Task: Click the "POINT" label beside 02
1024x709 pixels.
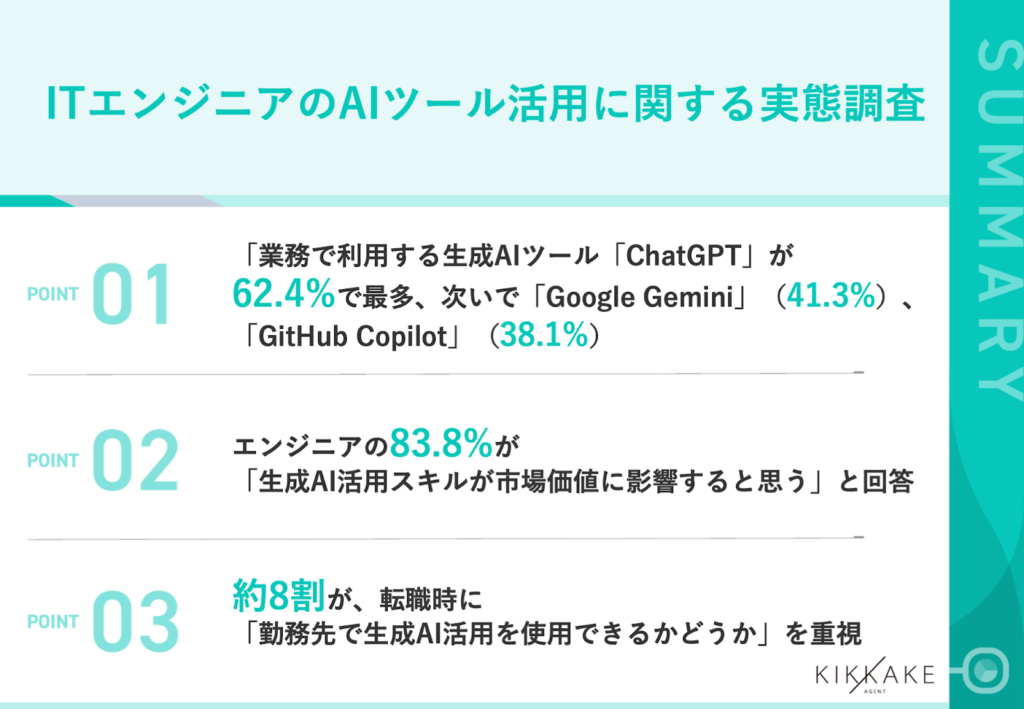Action: 53,461
